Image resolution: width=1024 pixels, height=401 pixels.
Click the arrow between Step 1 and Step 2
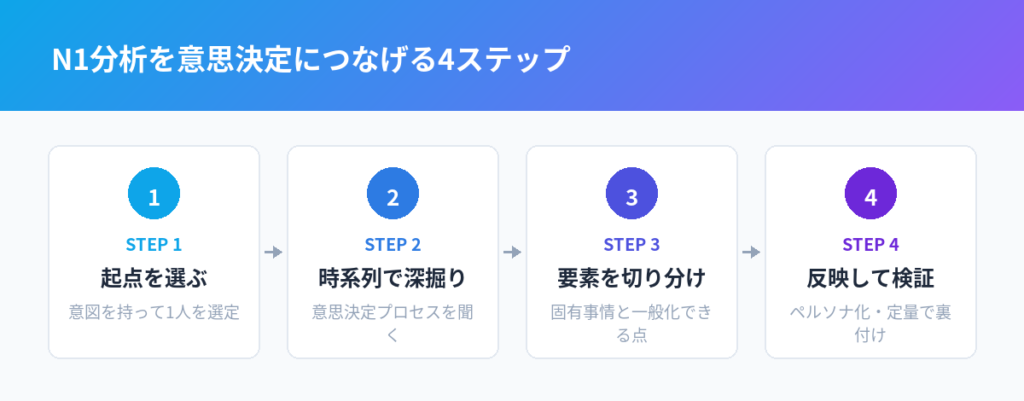274,252
